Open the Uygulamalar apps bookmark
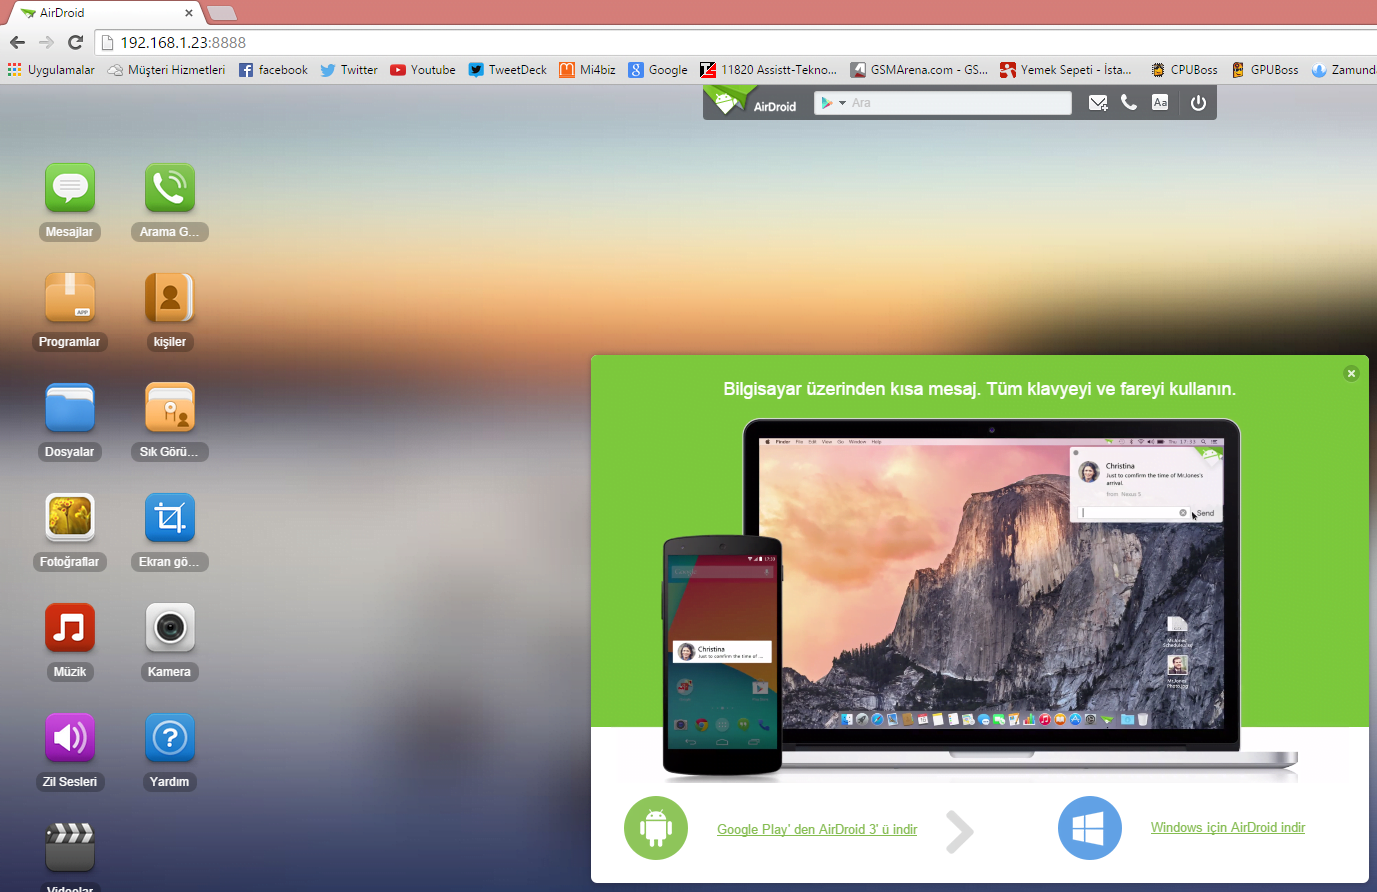 (x=51, y=70)
